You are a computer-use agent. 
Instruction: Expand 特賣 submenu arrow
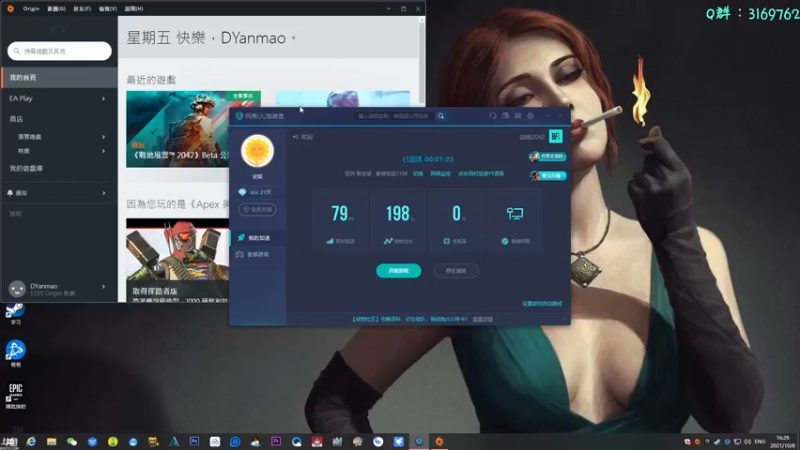click(x=104, y=151)
